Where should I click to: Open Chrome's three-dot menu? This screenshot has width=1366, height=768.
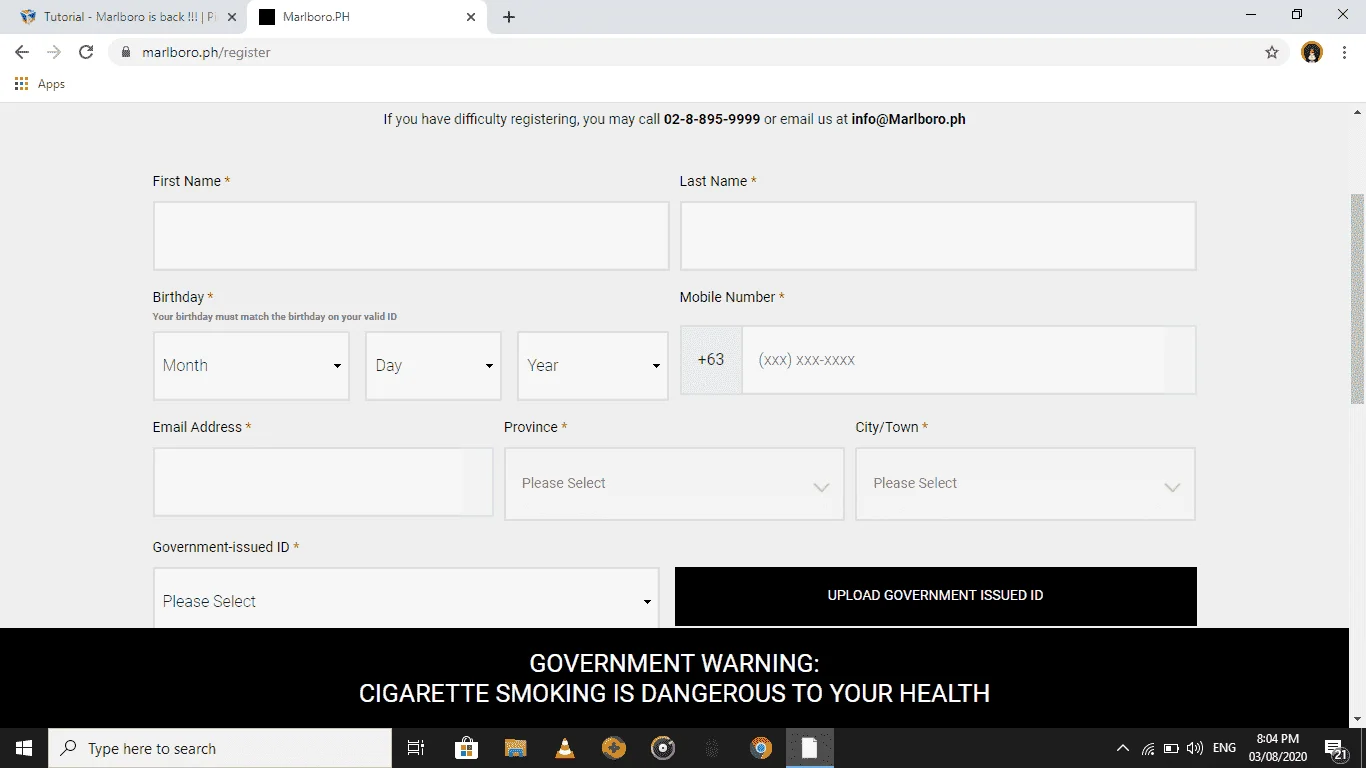[1344, 52]
